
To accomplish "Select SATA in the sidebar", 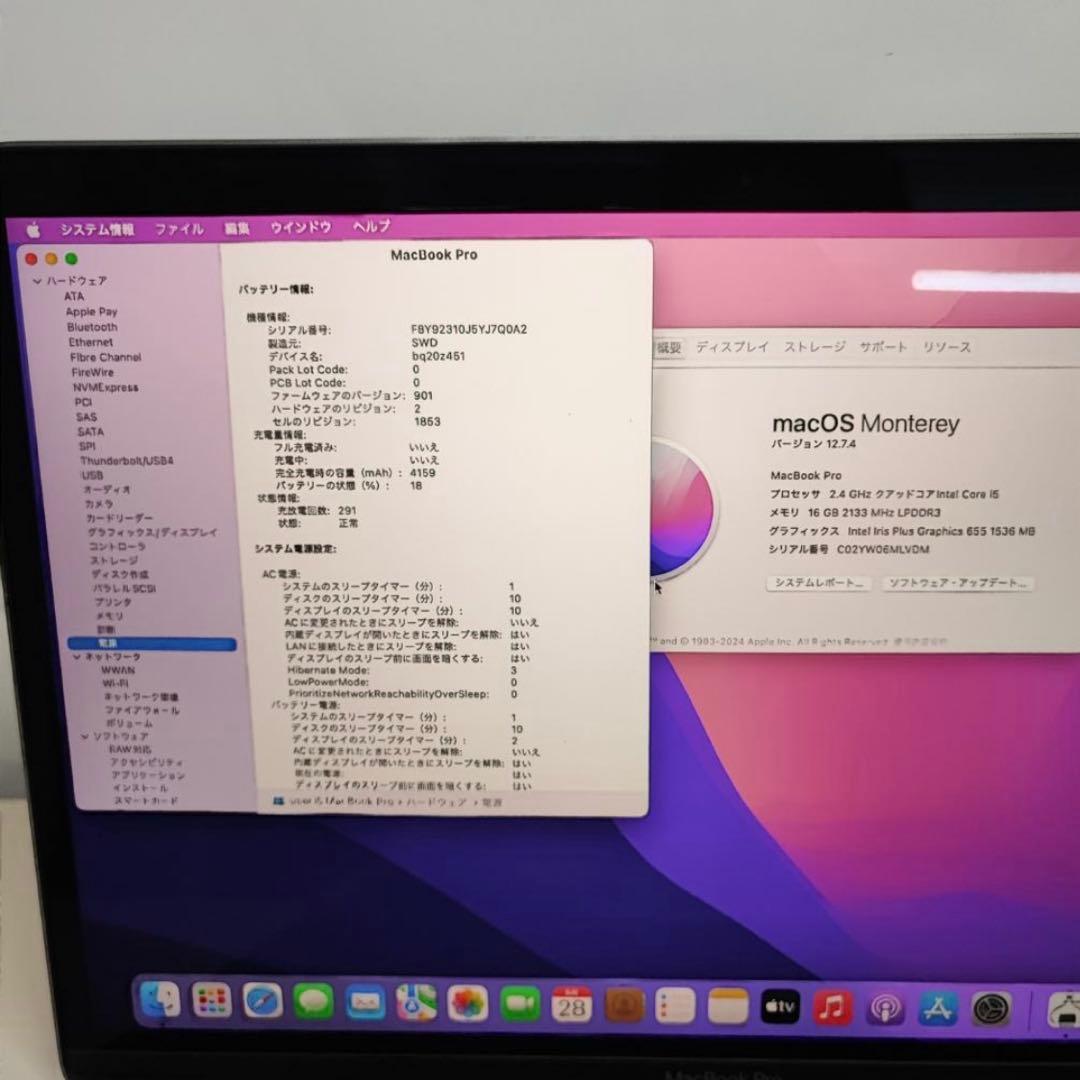I will click(90, 431).
